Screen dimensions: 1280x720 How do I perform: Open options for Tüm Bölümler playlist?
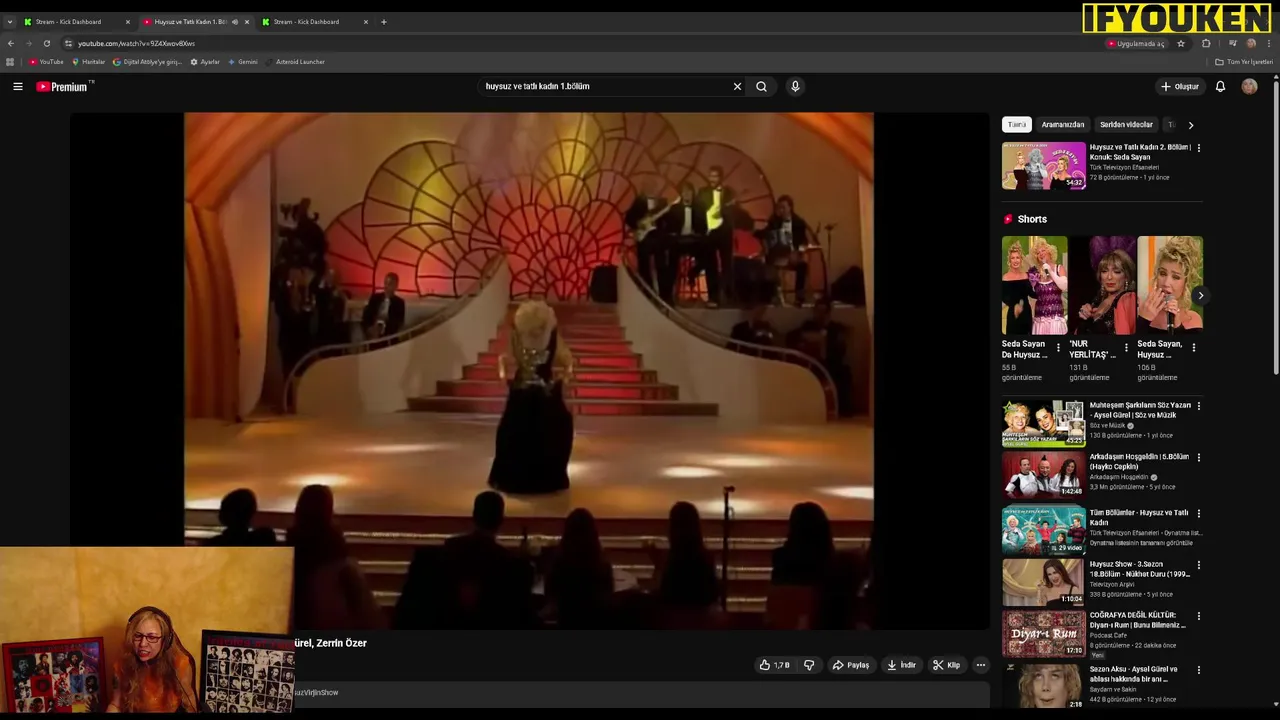coord(1199,513)
